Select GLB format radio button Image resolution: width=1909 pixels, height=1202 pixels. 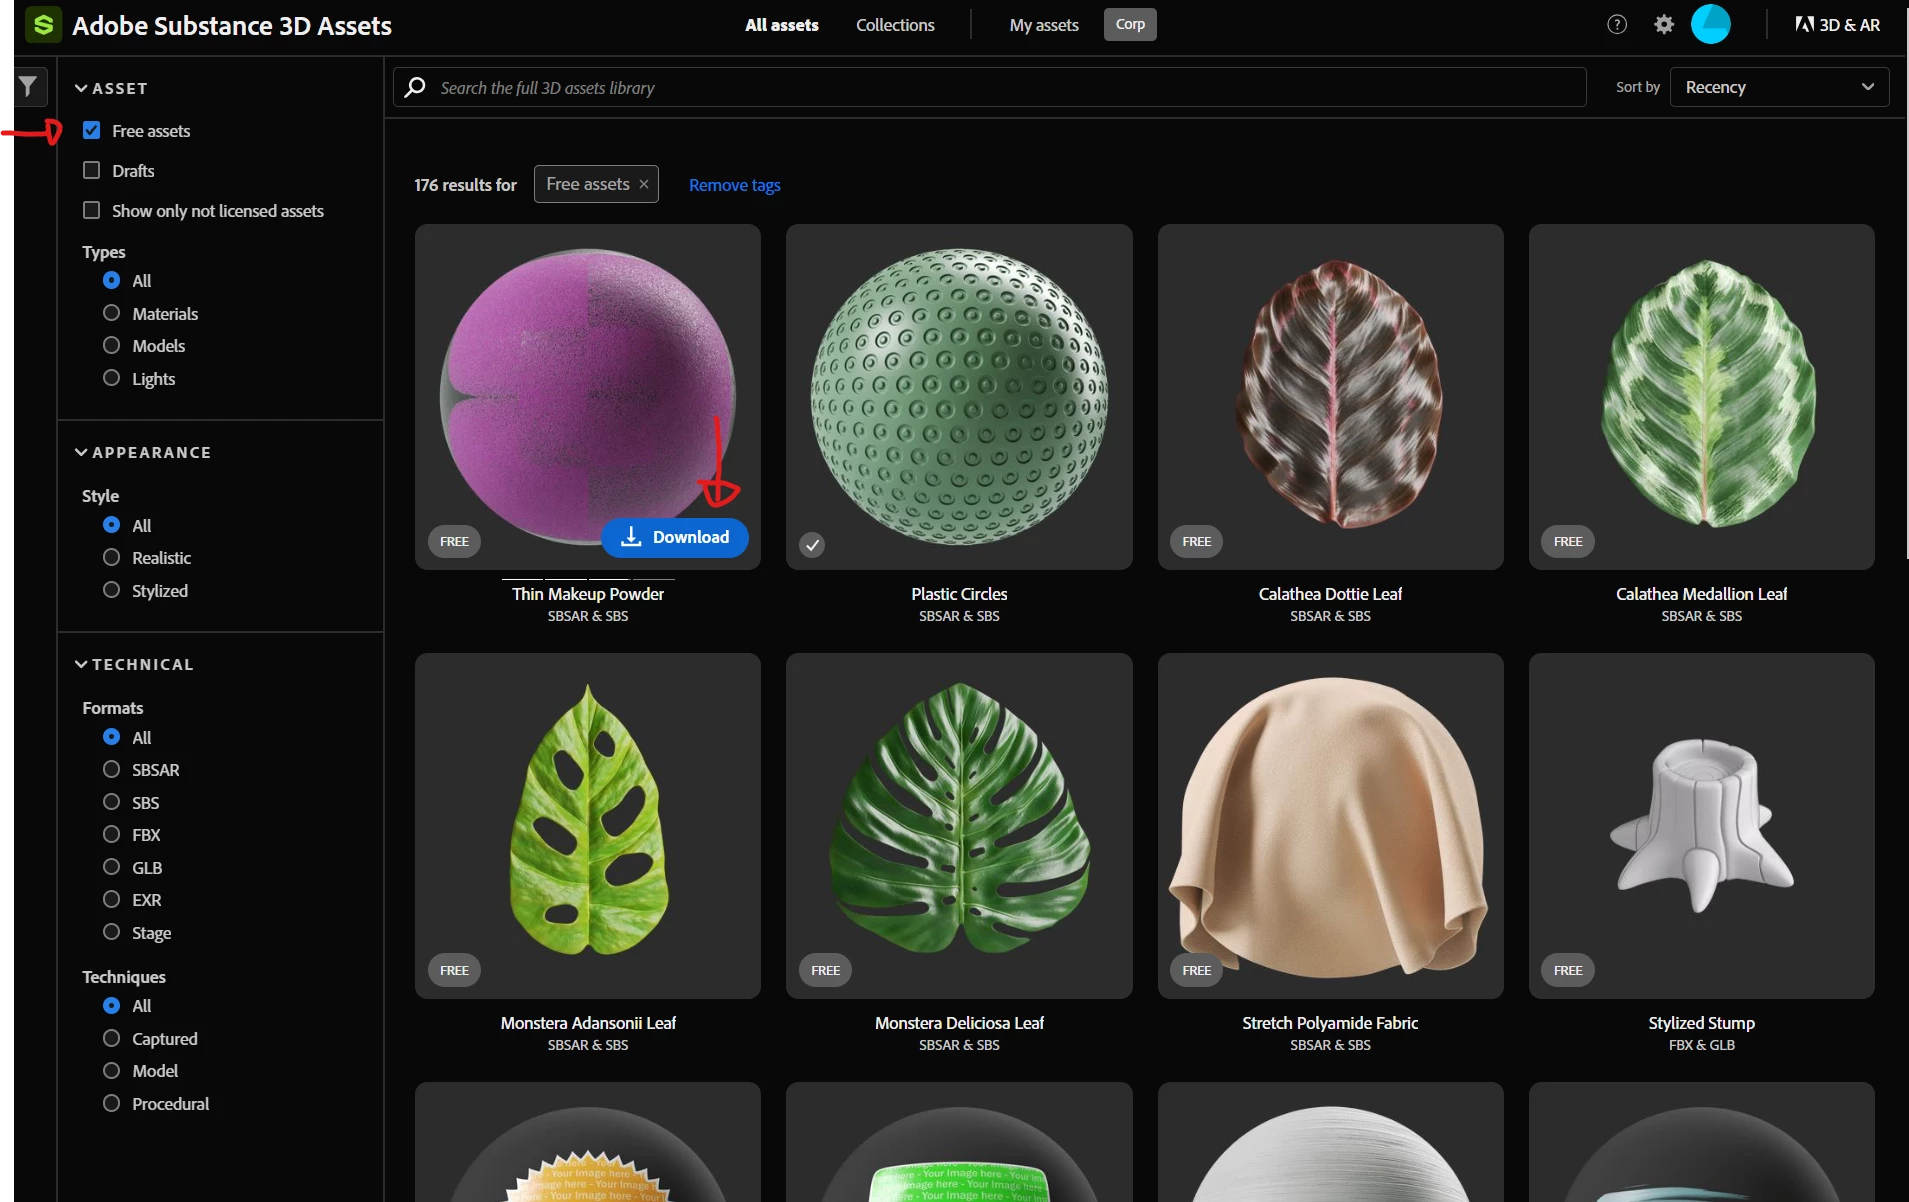111,867
